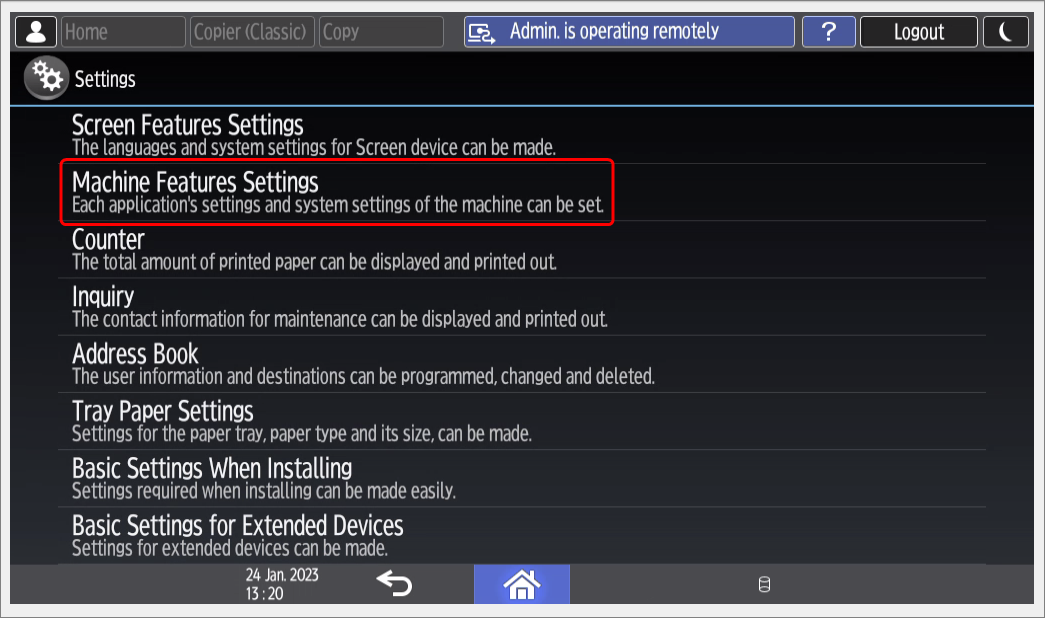1045x618 pixels.
Task: Click the user profile icon
Action: (x=36, y=32)
